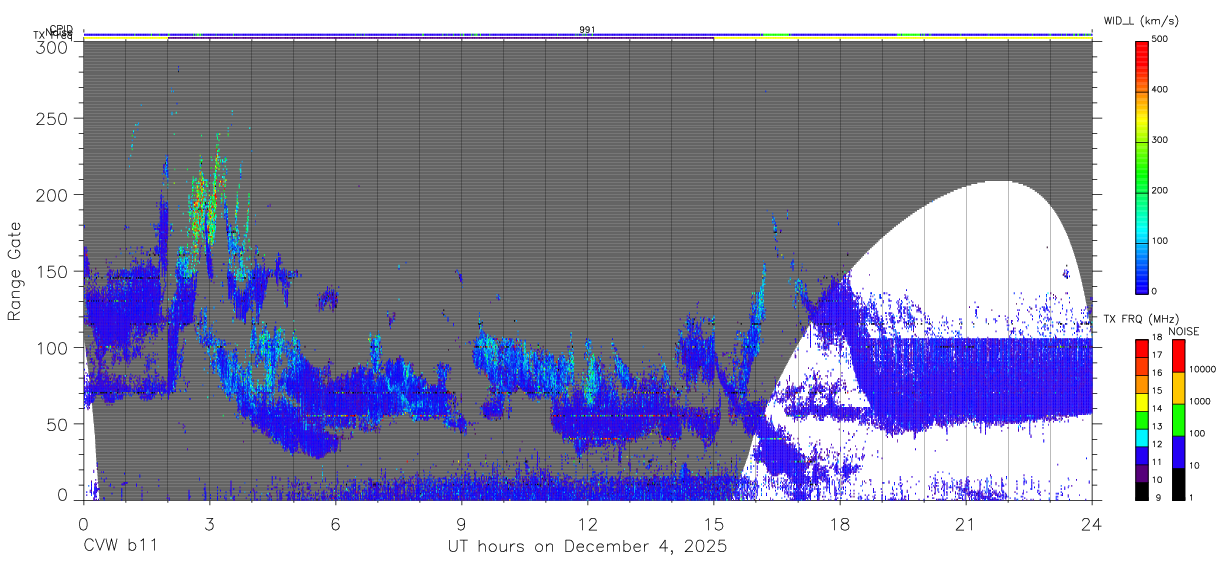
Task: Click the 11 label on TX FRQ legend
Action: (1156, 461)
